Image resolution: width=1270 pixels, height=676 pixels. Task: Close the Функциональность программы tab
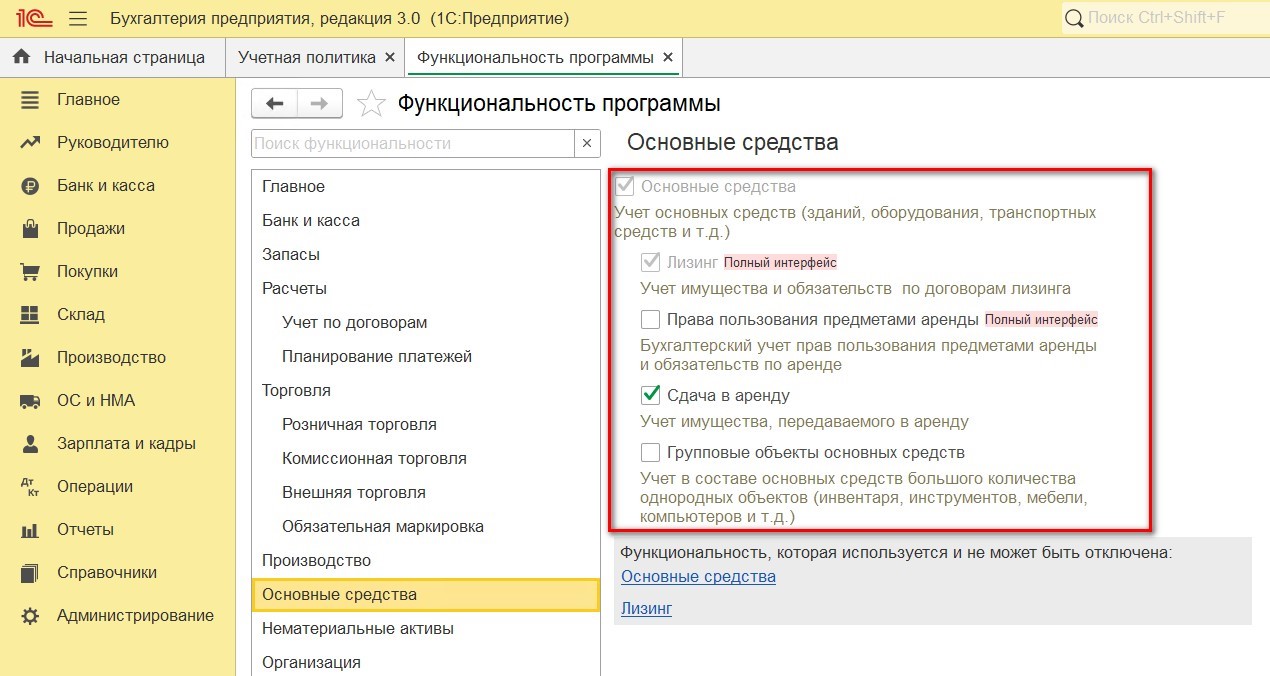pyautogui.click(x=668, y=58)
